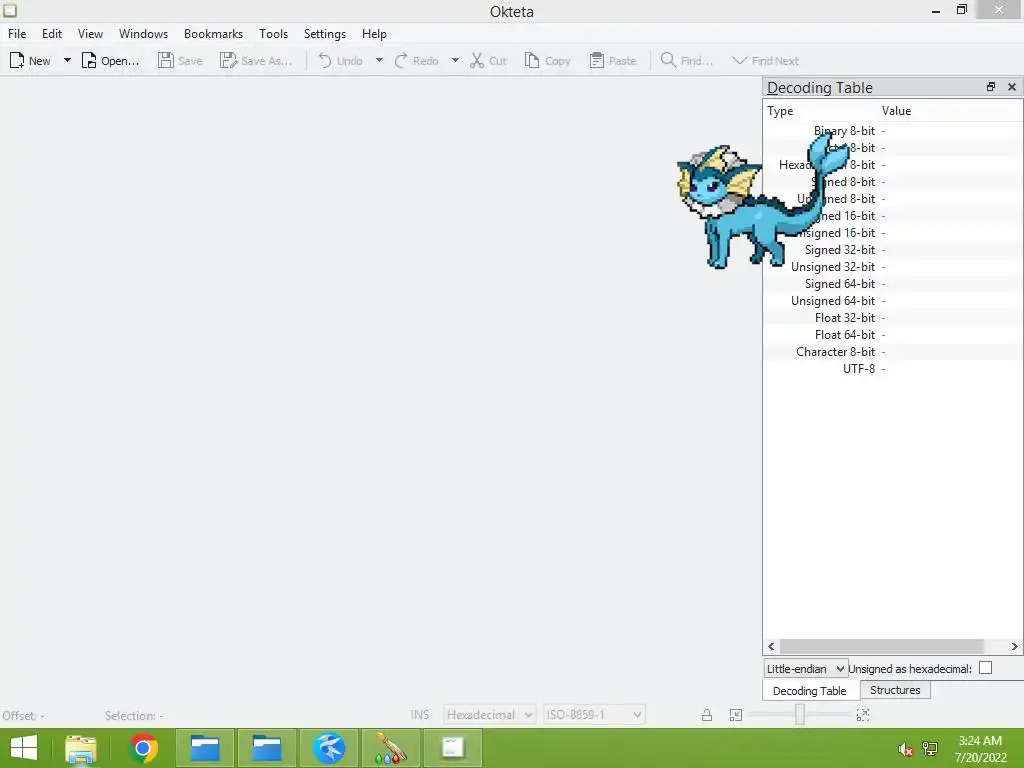Click the zoom fit icon right of slider
The height and width of the screenshot is (768, 1024).
863,715
